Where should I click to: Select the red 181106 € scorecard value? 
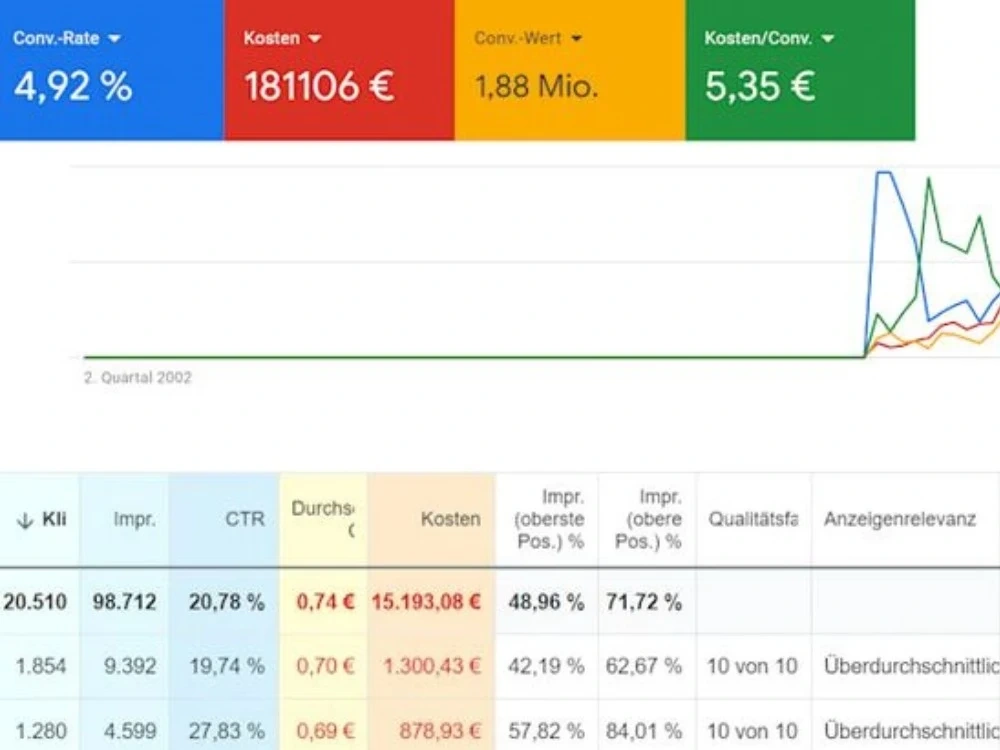click(x=319, y=86)
